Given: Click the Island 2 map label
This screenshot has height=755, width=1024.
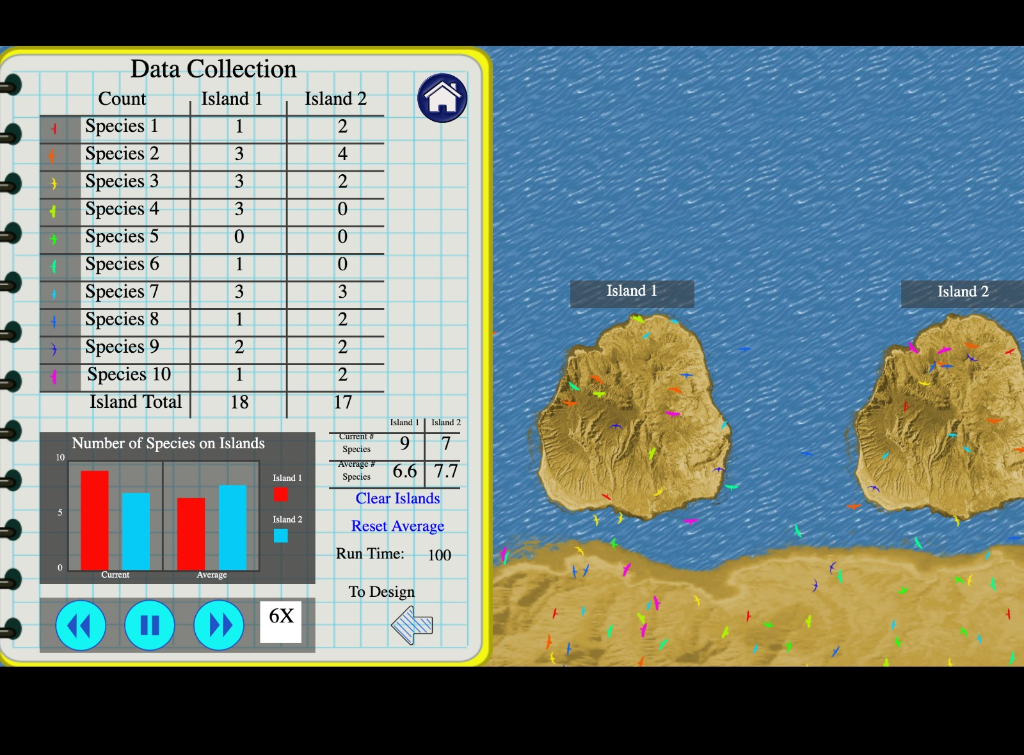Looking at the screenshot, I should click(x=961, y=291).
